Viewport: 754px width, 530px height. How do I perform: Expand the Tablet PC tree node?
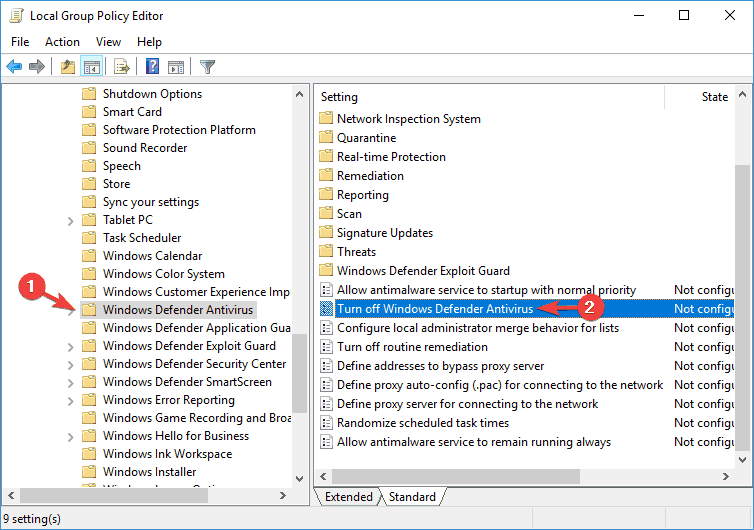pos(71,221)
